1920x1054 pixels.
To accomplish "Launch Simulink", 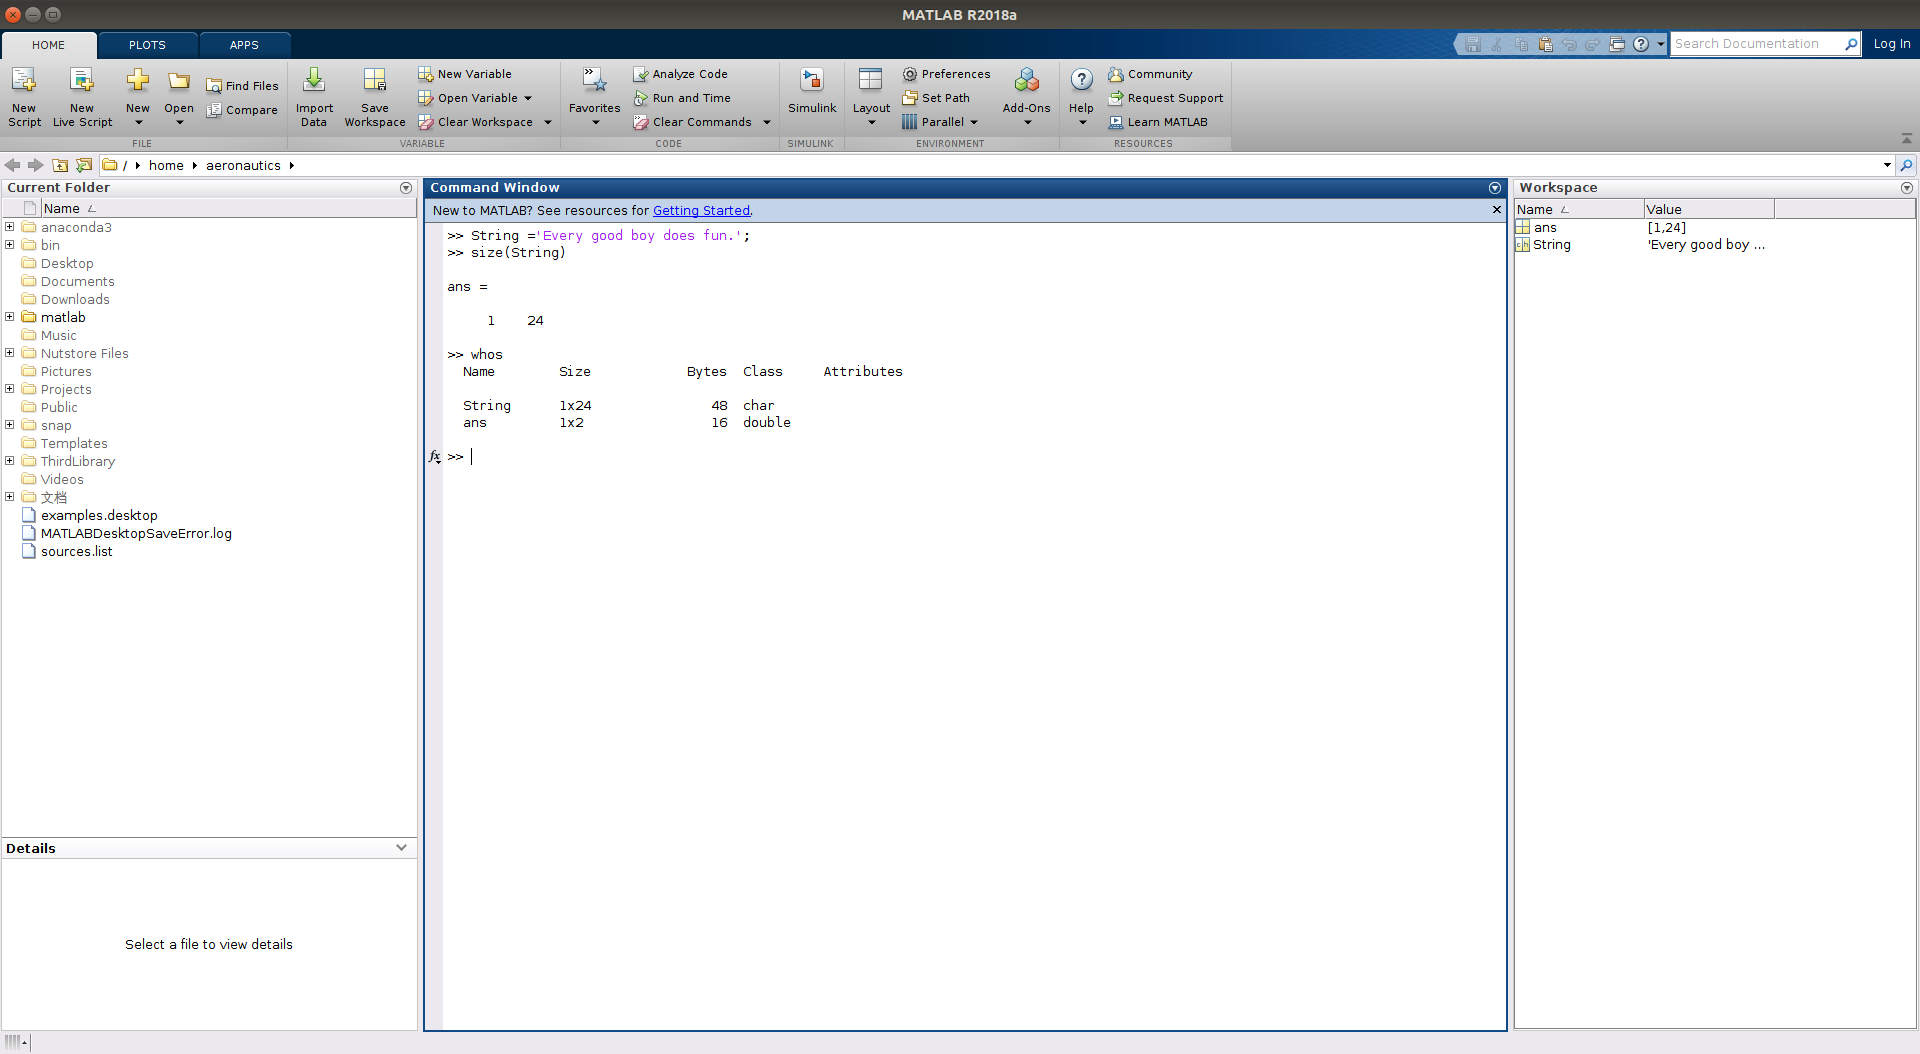I will [811, 90].
